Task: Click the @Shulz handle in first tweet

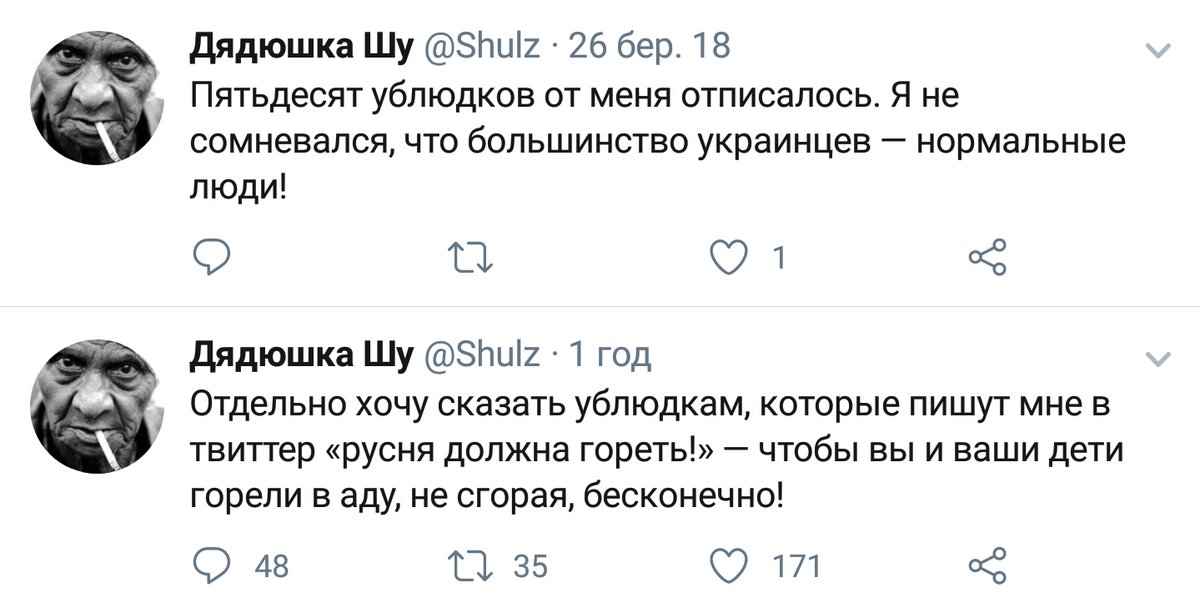Action: (484, 46)
